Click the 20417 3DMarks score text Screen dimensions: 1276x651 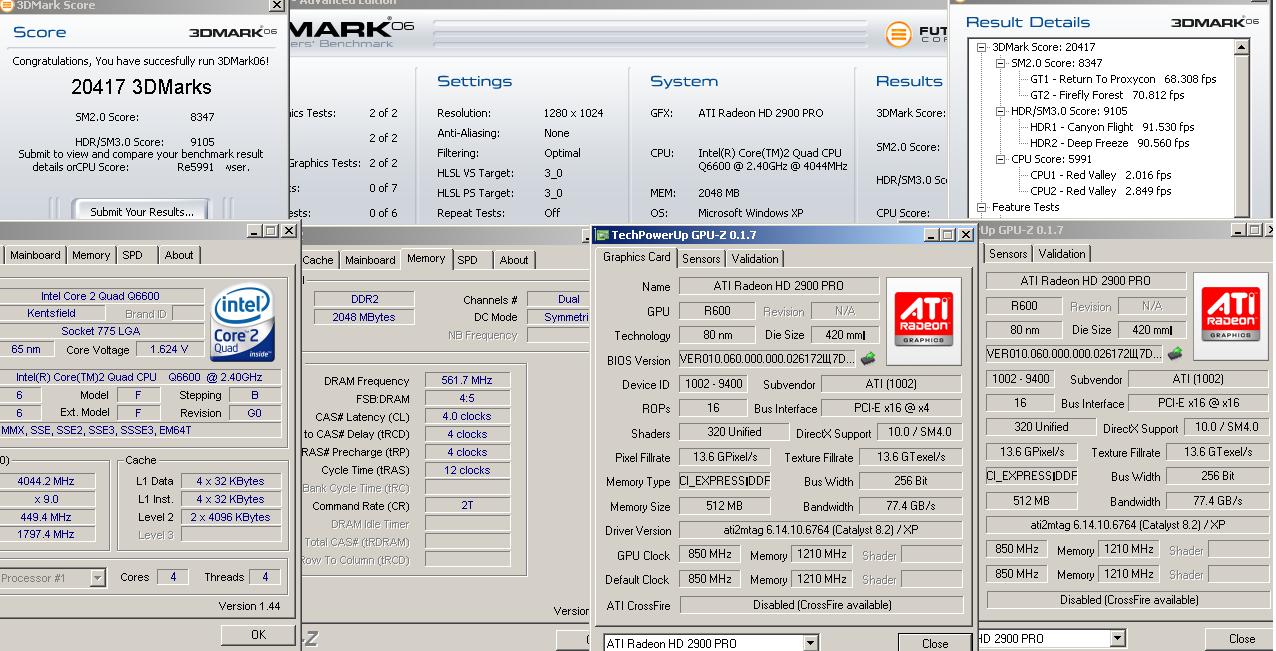(x=141, y=87)
